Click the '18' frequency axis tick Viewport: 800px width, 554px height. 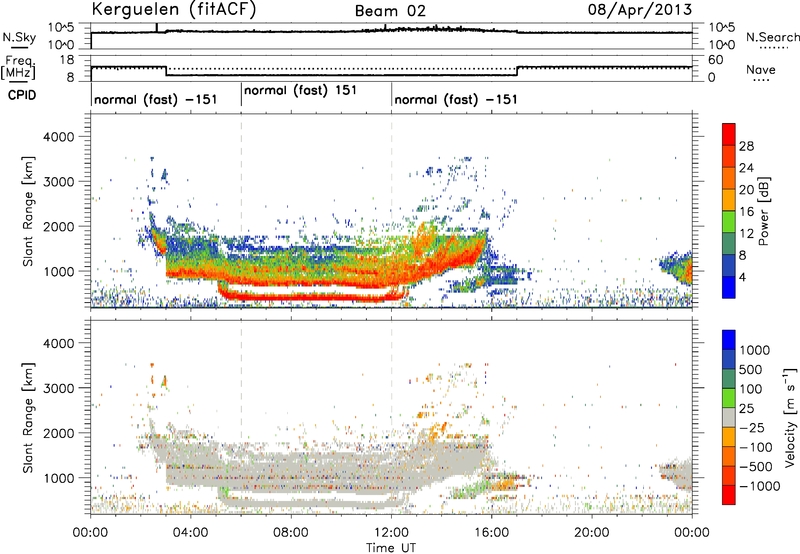click(x=67, y=60)
